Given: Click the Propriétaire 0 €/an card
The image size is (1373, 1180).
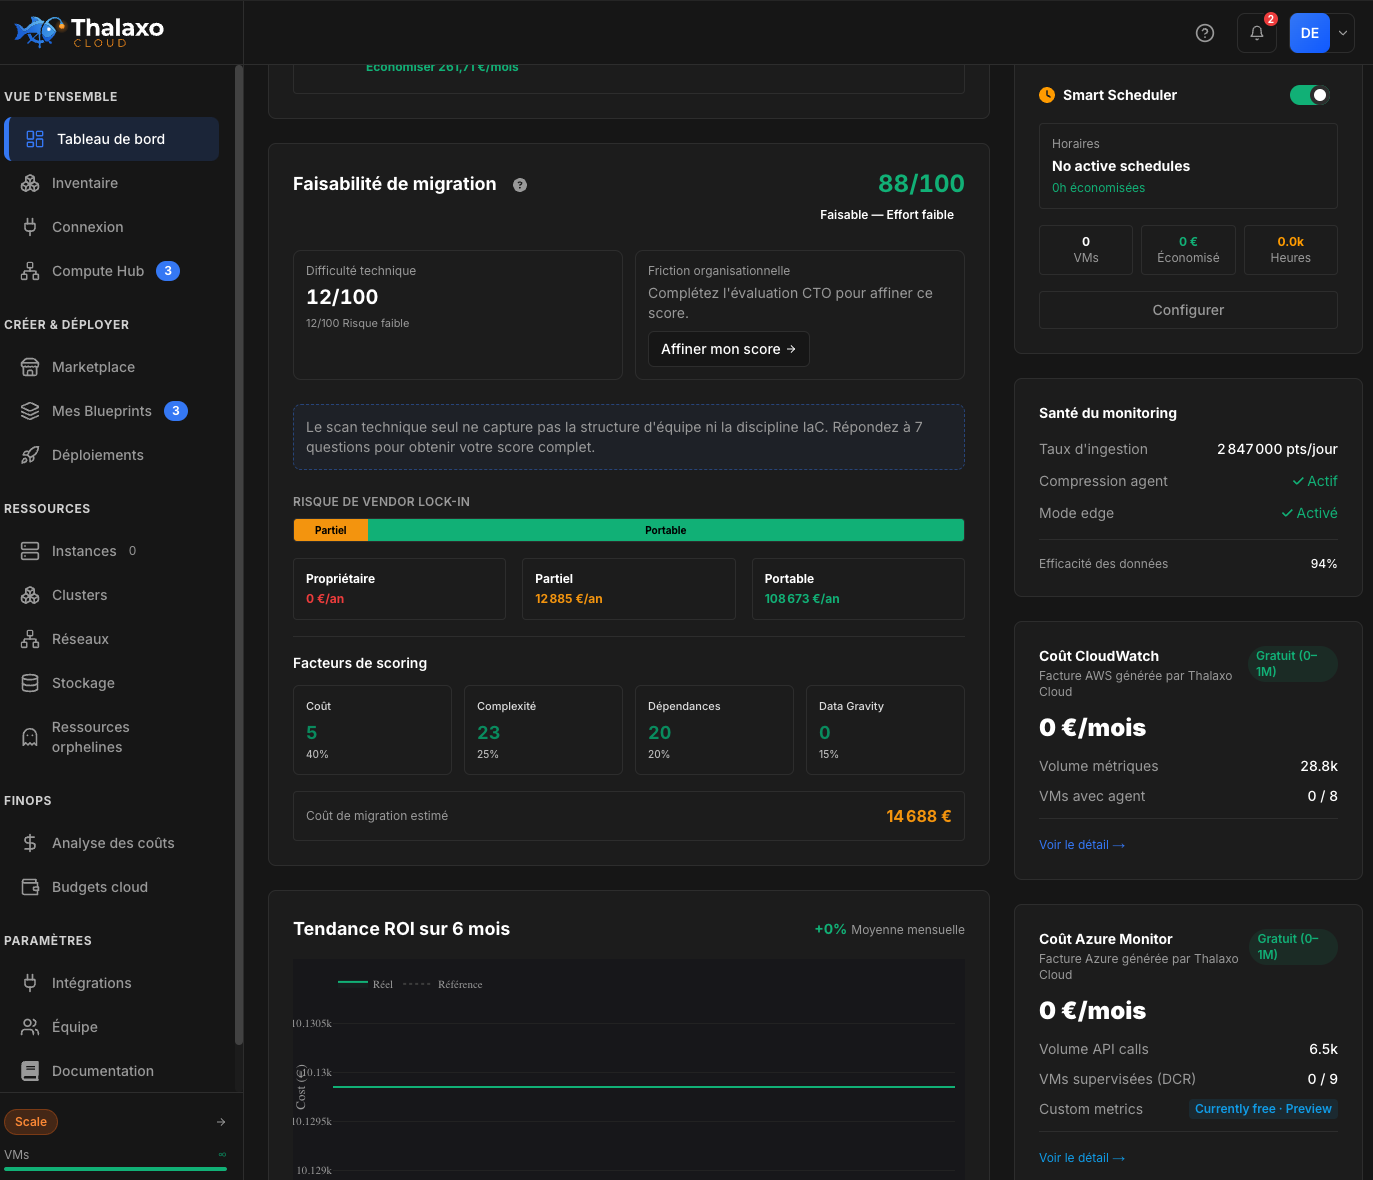Looking at the screenshot, I should (399, 589).
